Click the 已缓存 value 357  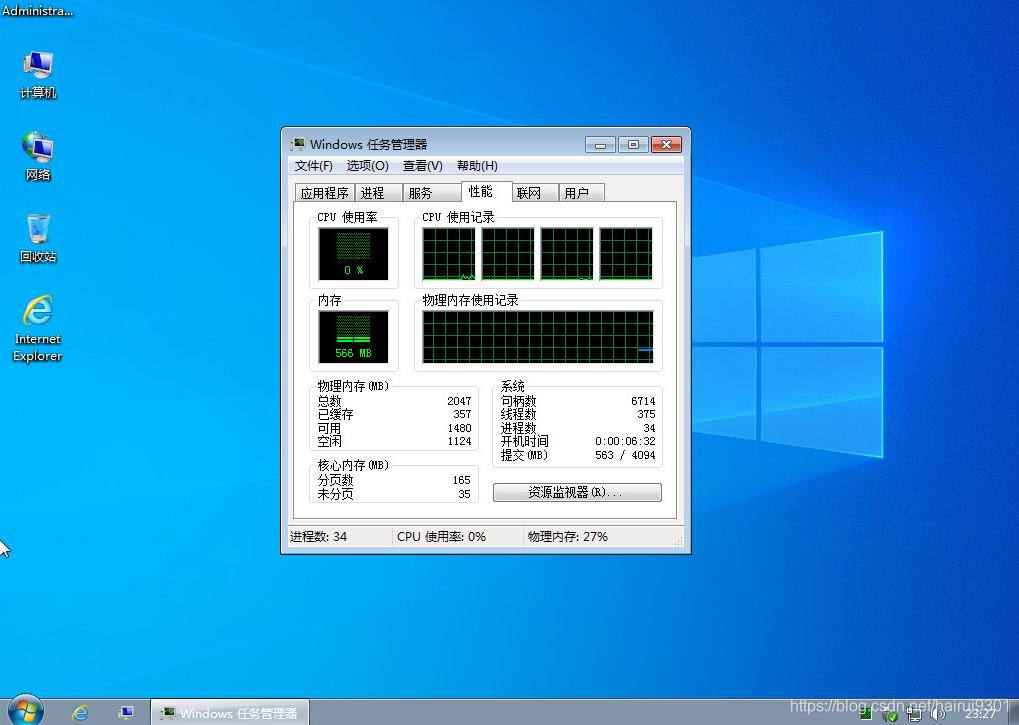click(462, 414)
